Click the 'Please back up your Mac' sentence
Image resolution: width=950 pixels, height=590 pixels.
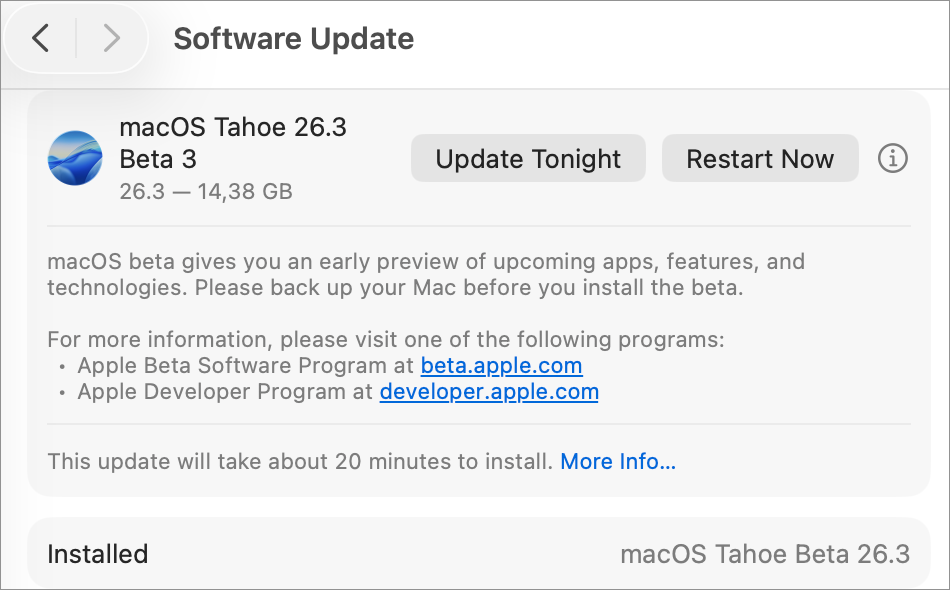[x=470, y=289]
